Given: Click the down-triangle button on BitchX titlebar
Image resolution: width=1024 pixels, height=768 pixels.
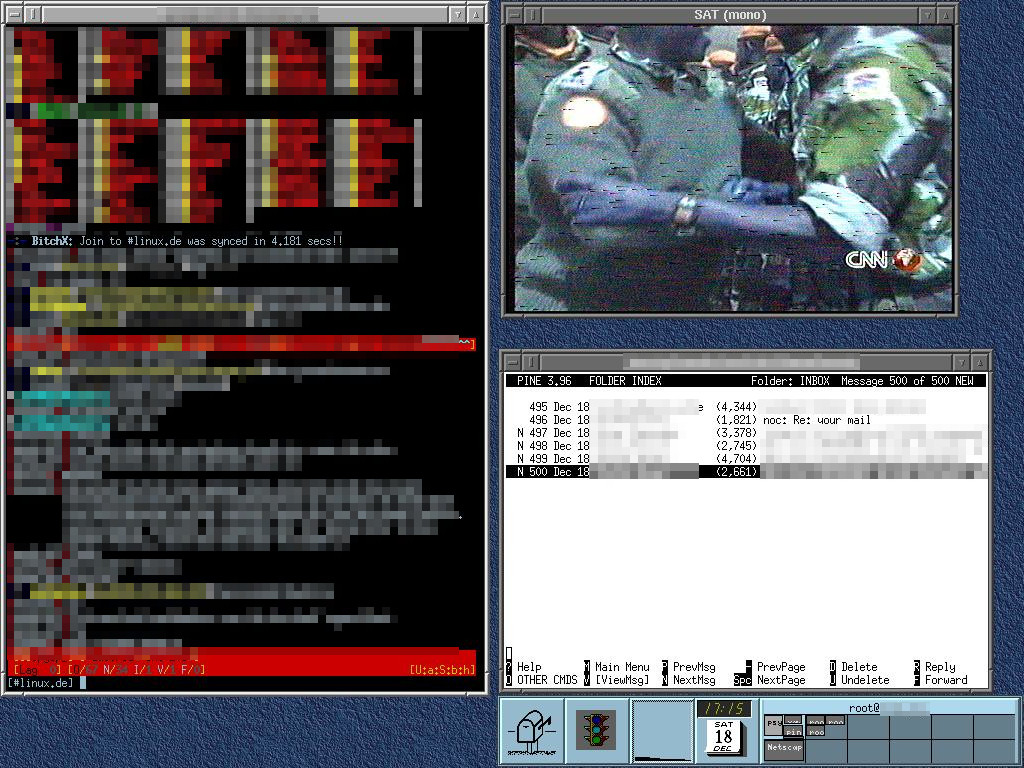Looking at the screenshot, I should (x=458, y=14).
